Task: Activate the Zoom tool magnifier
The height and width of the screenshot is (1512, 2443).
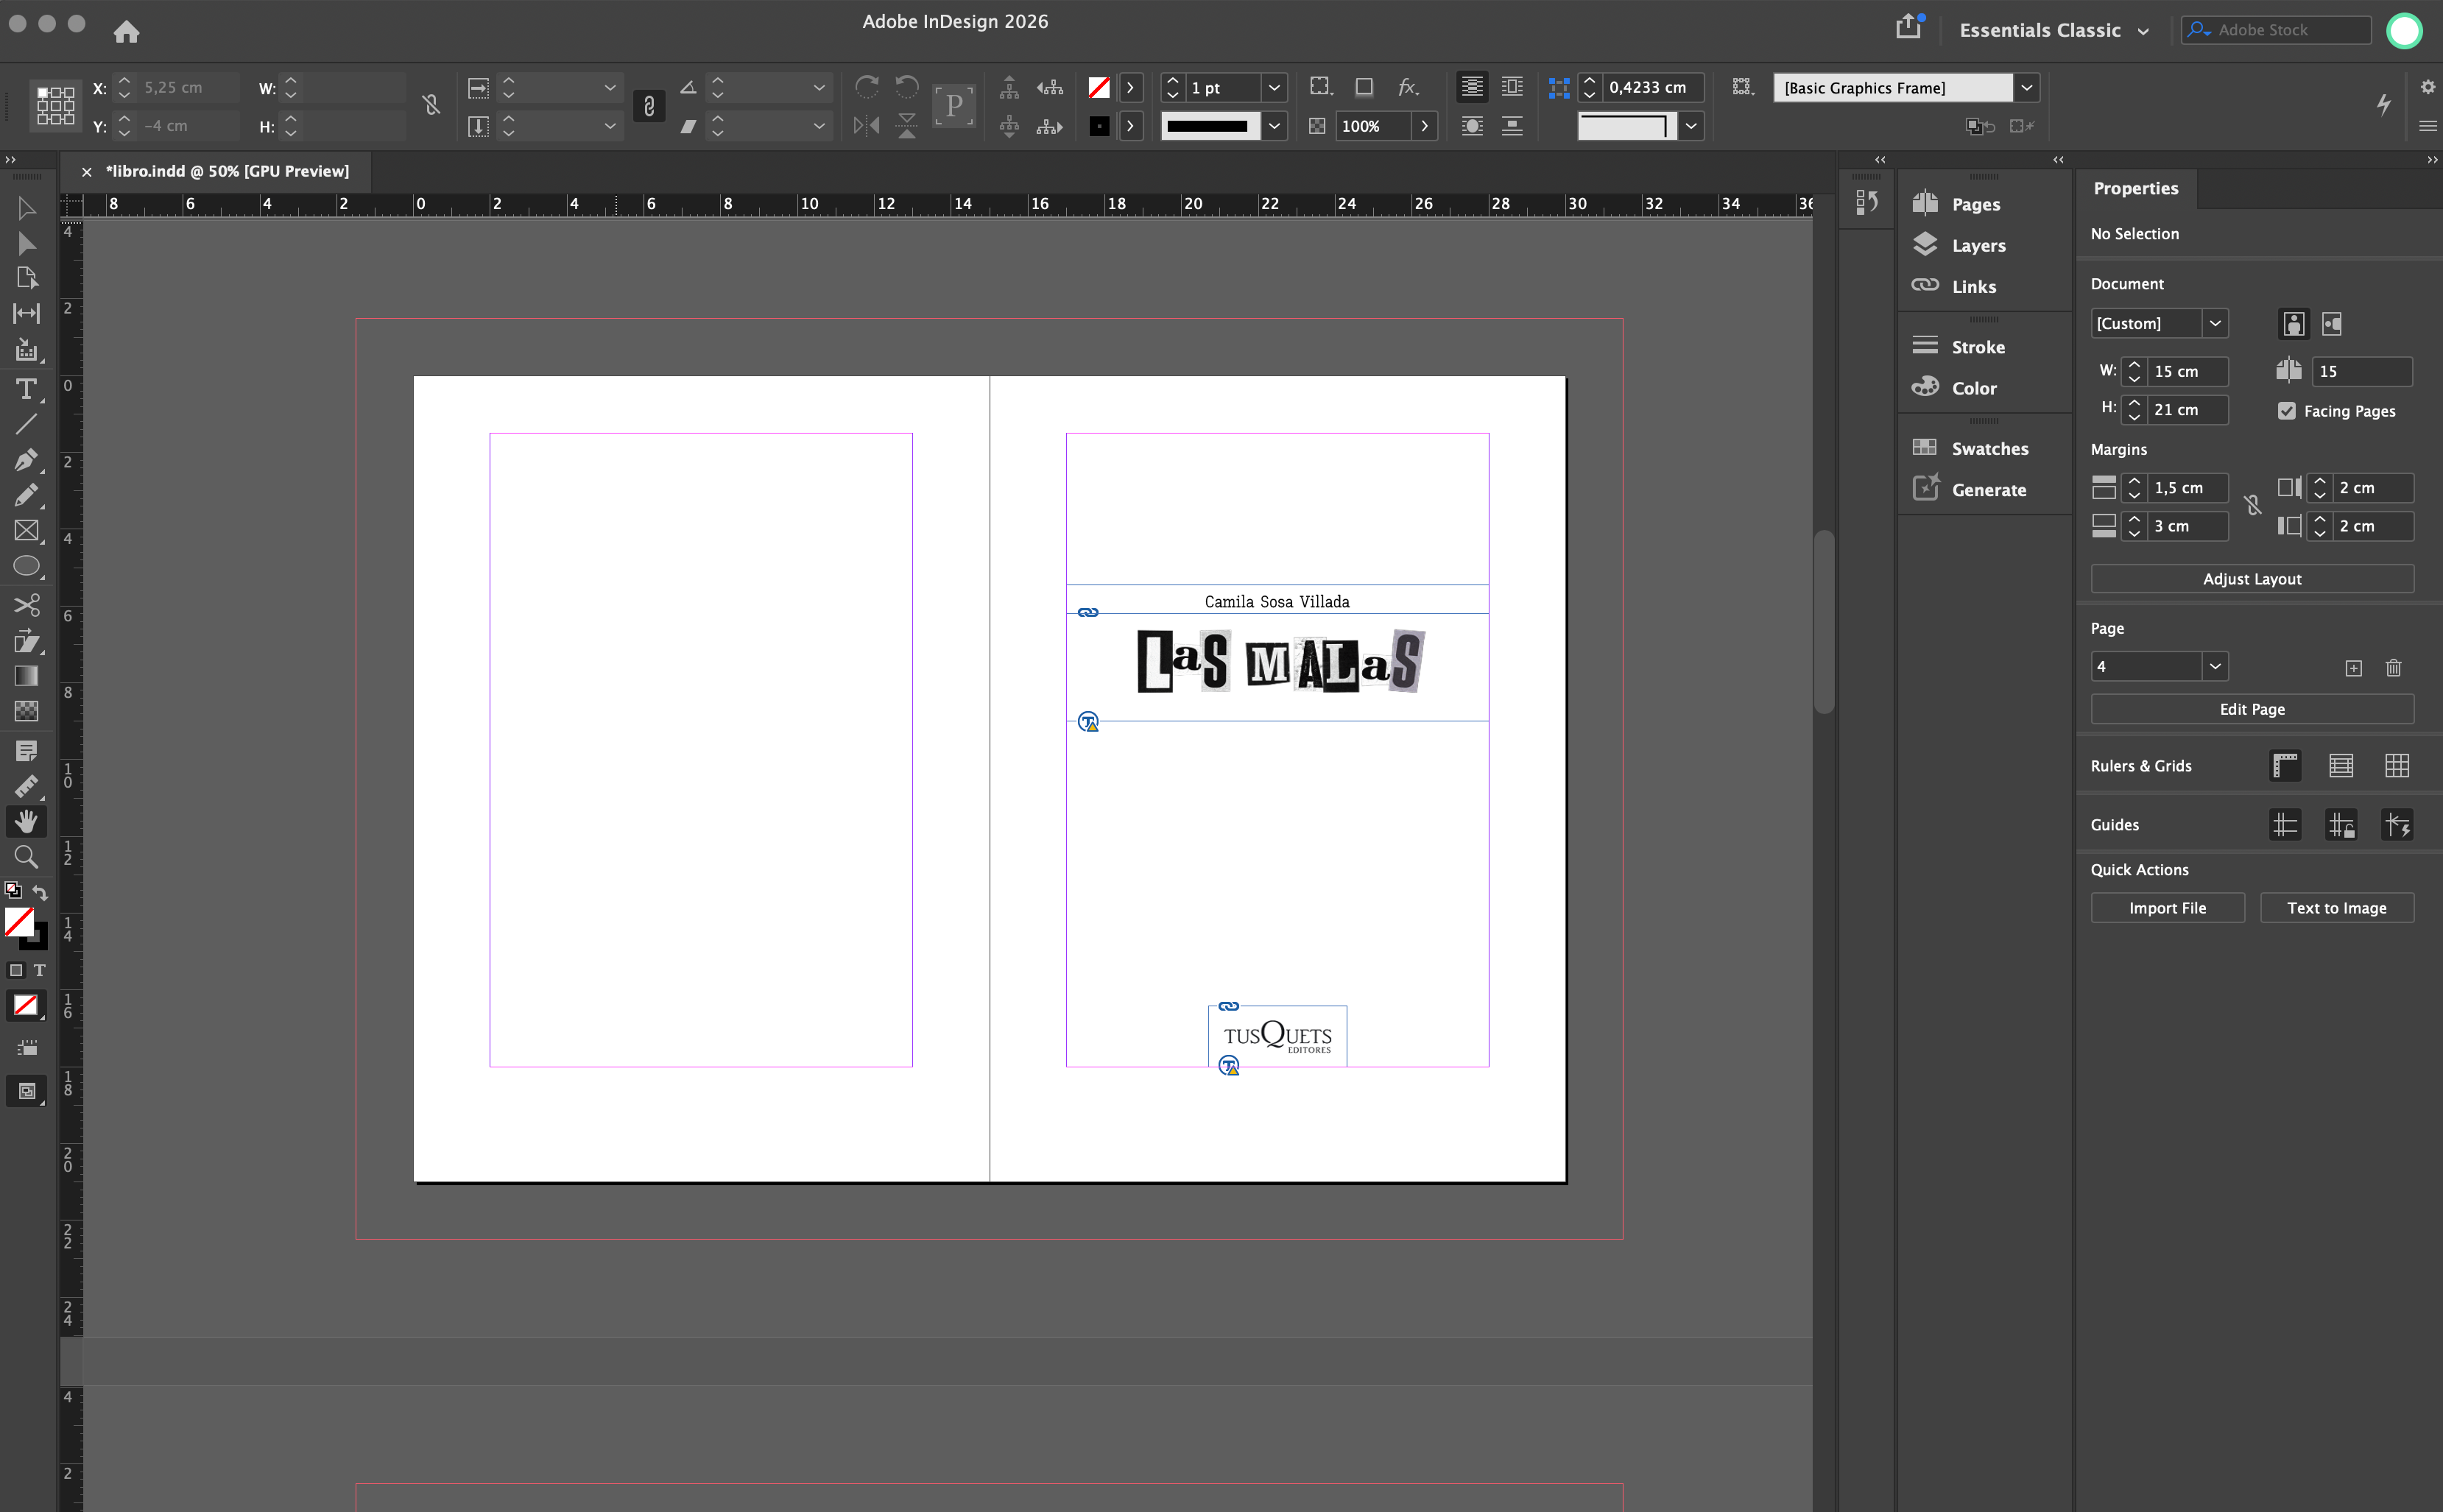Action: click(26, 857)
